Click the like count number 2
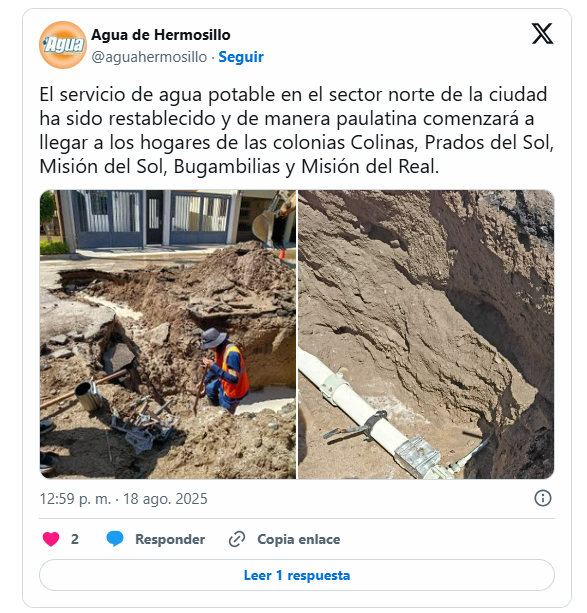The image size is (587, 613). 75,540
